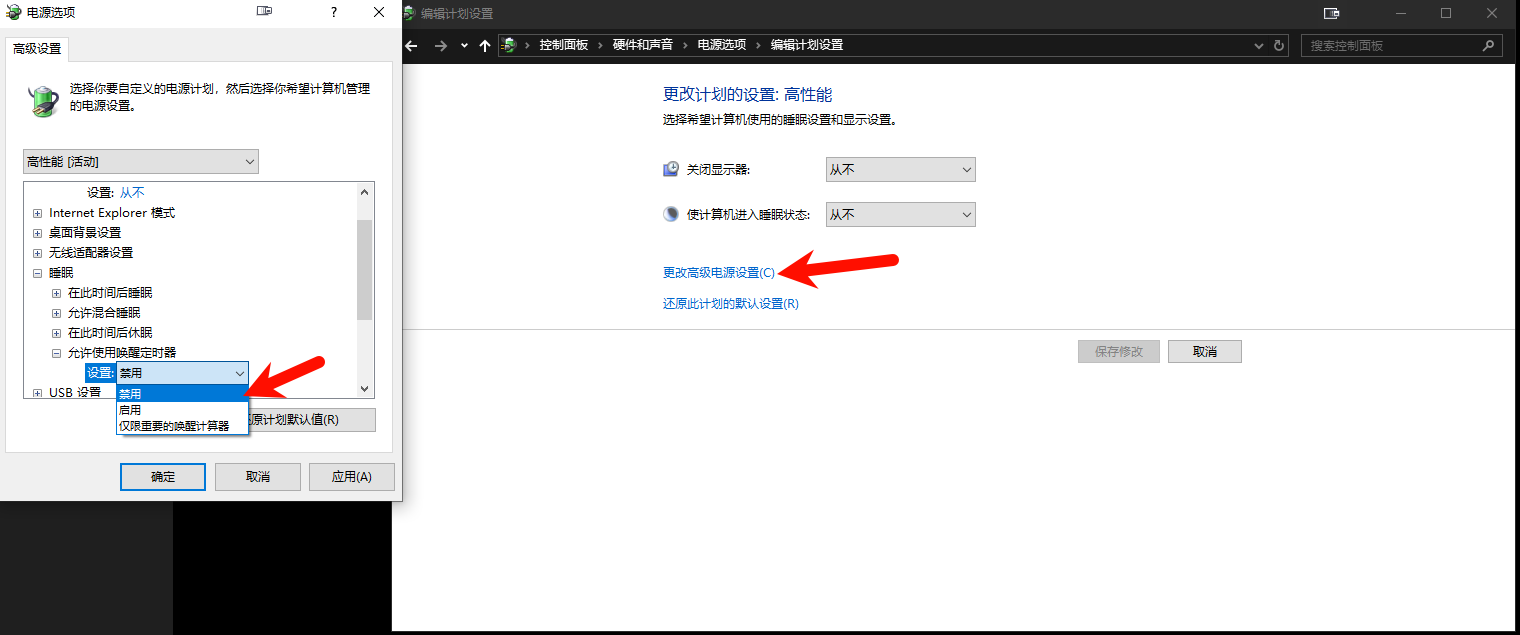Open the 关闭显示器 dropdown
The image size is (1520, 635).
tap(900, 170)
